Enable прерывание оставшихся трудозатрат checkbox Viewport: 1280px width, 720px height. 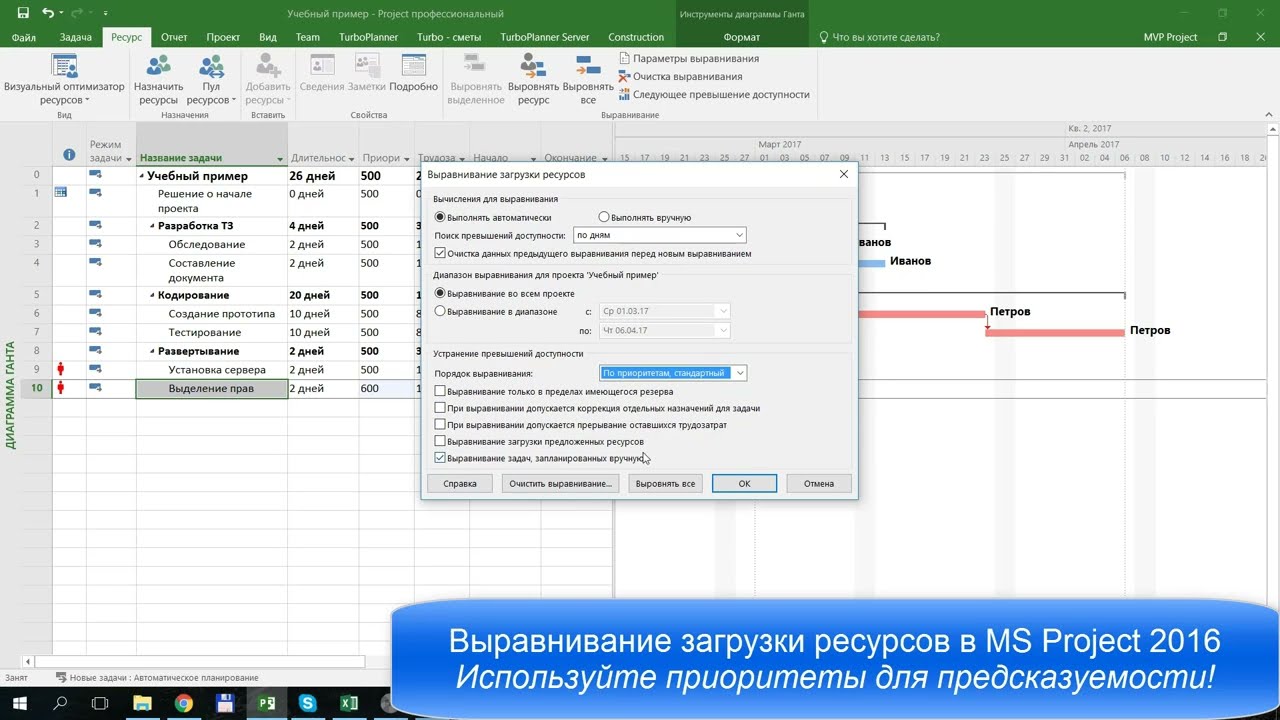pyautogui.click(x=441, y=425)
